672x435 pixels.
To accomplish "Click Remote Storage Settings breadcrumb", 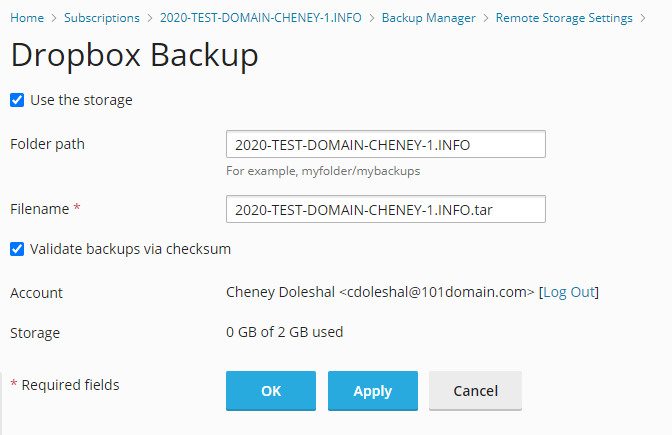I will 564,18.
